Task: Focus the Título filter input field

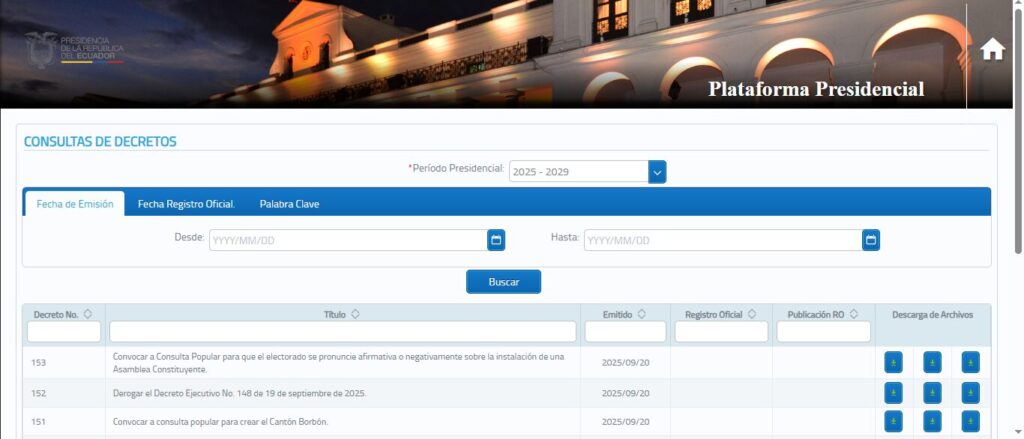Action: tap(342, 332)
